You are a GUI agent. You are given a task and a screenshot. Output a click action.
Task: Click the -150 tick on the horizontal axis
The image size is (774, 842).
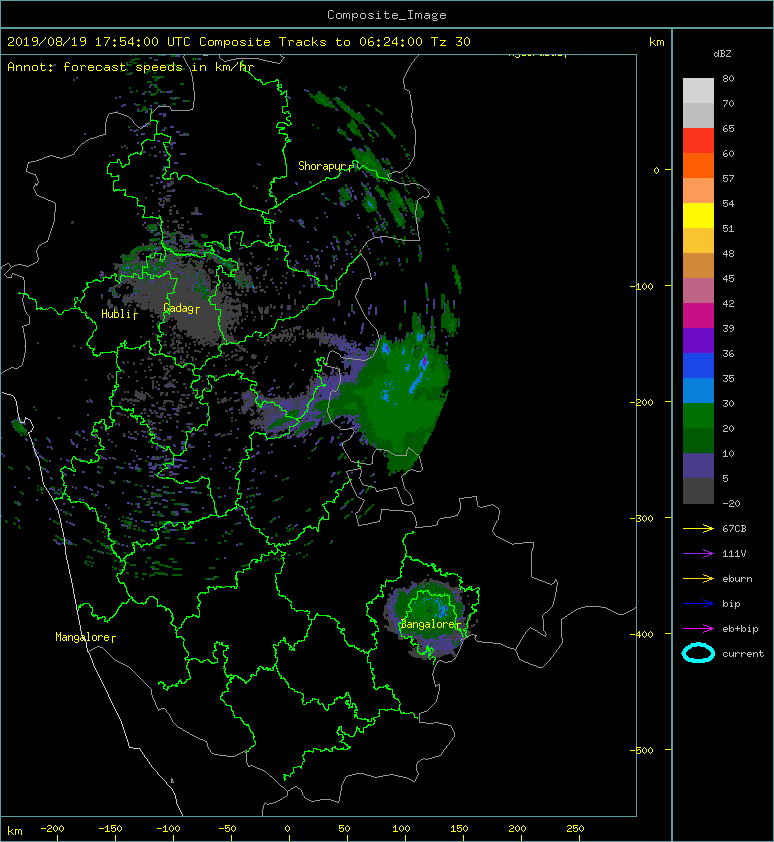coord(110,829)
